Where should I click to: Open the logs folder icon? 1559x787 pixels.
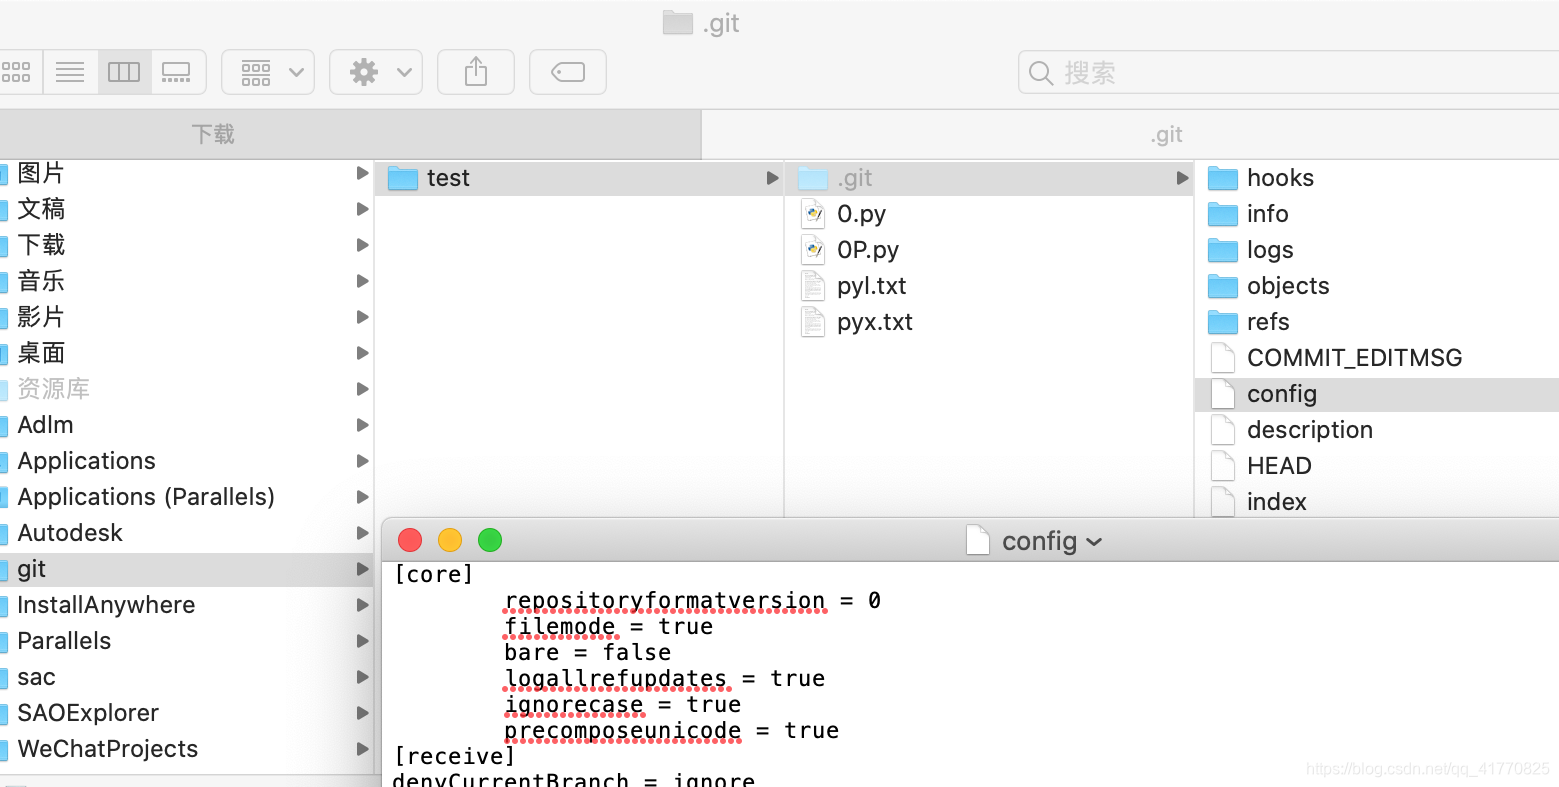click(1223, 250)
